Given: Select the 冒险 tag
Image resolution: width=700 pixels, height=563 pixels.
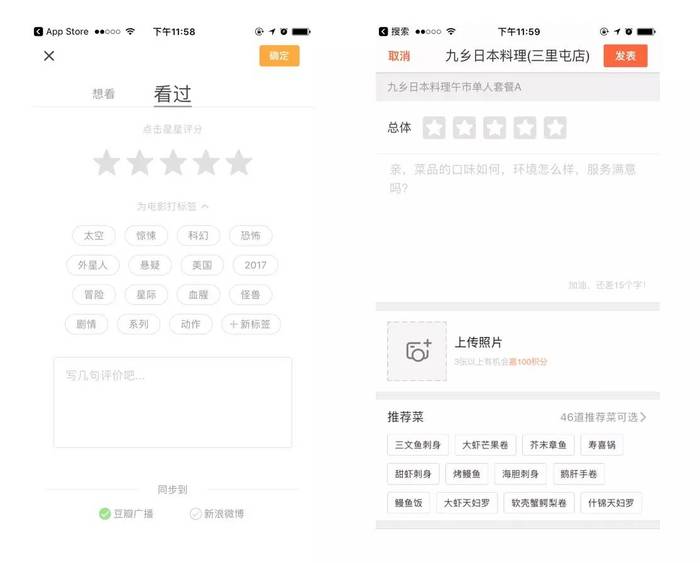Looking at the screenshot, I should 94,295.
